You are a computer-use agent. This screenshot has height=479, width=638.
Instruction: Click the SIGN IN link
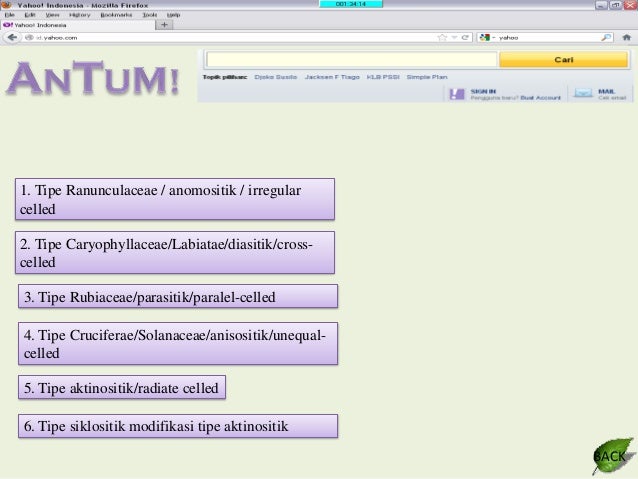point(483,91)
